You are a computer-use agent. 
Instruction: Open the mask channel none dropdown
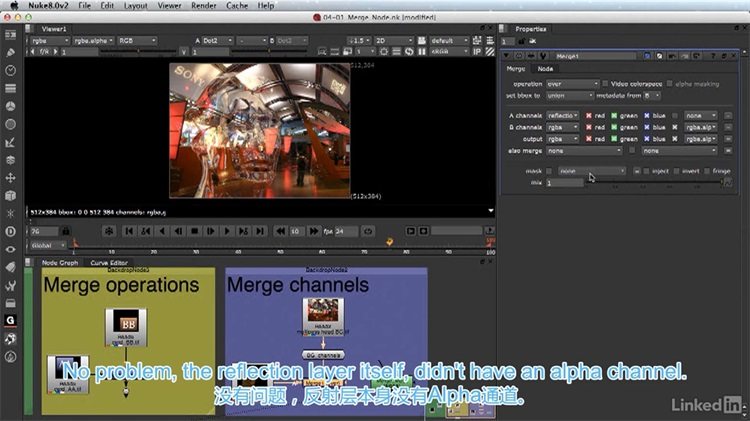(592, 171)
